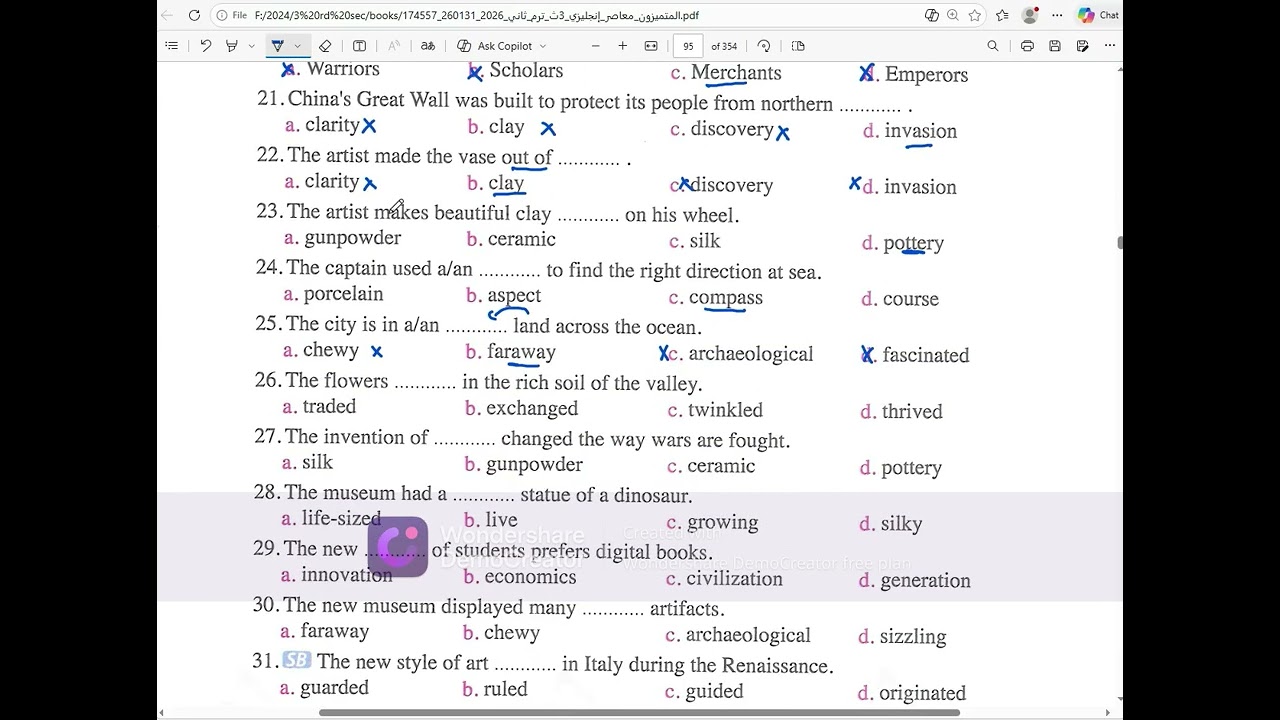Open the table of contents sidebar
This screenshot has width=1280, height=720.
coord(171,46)
